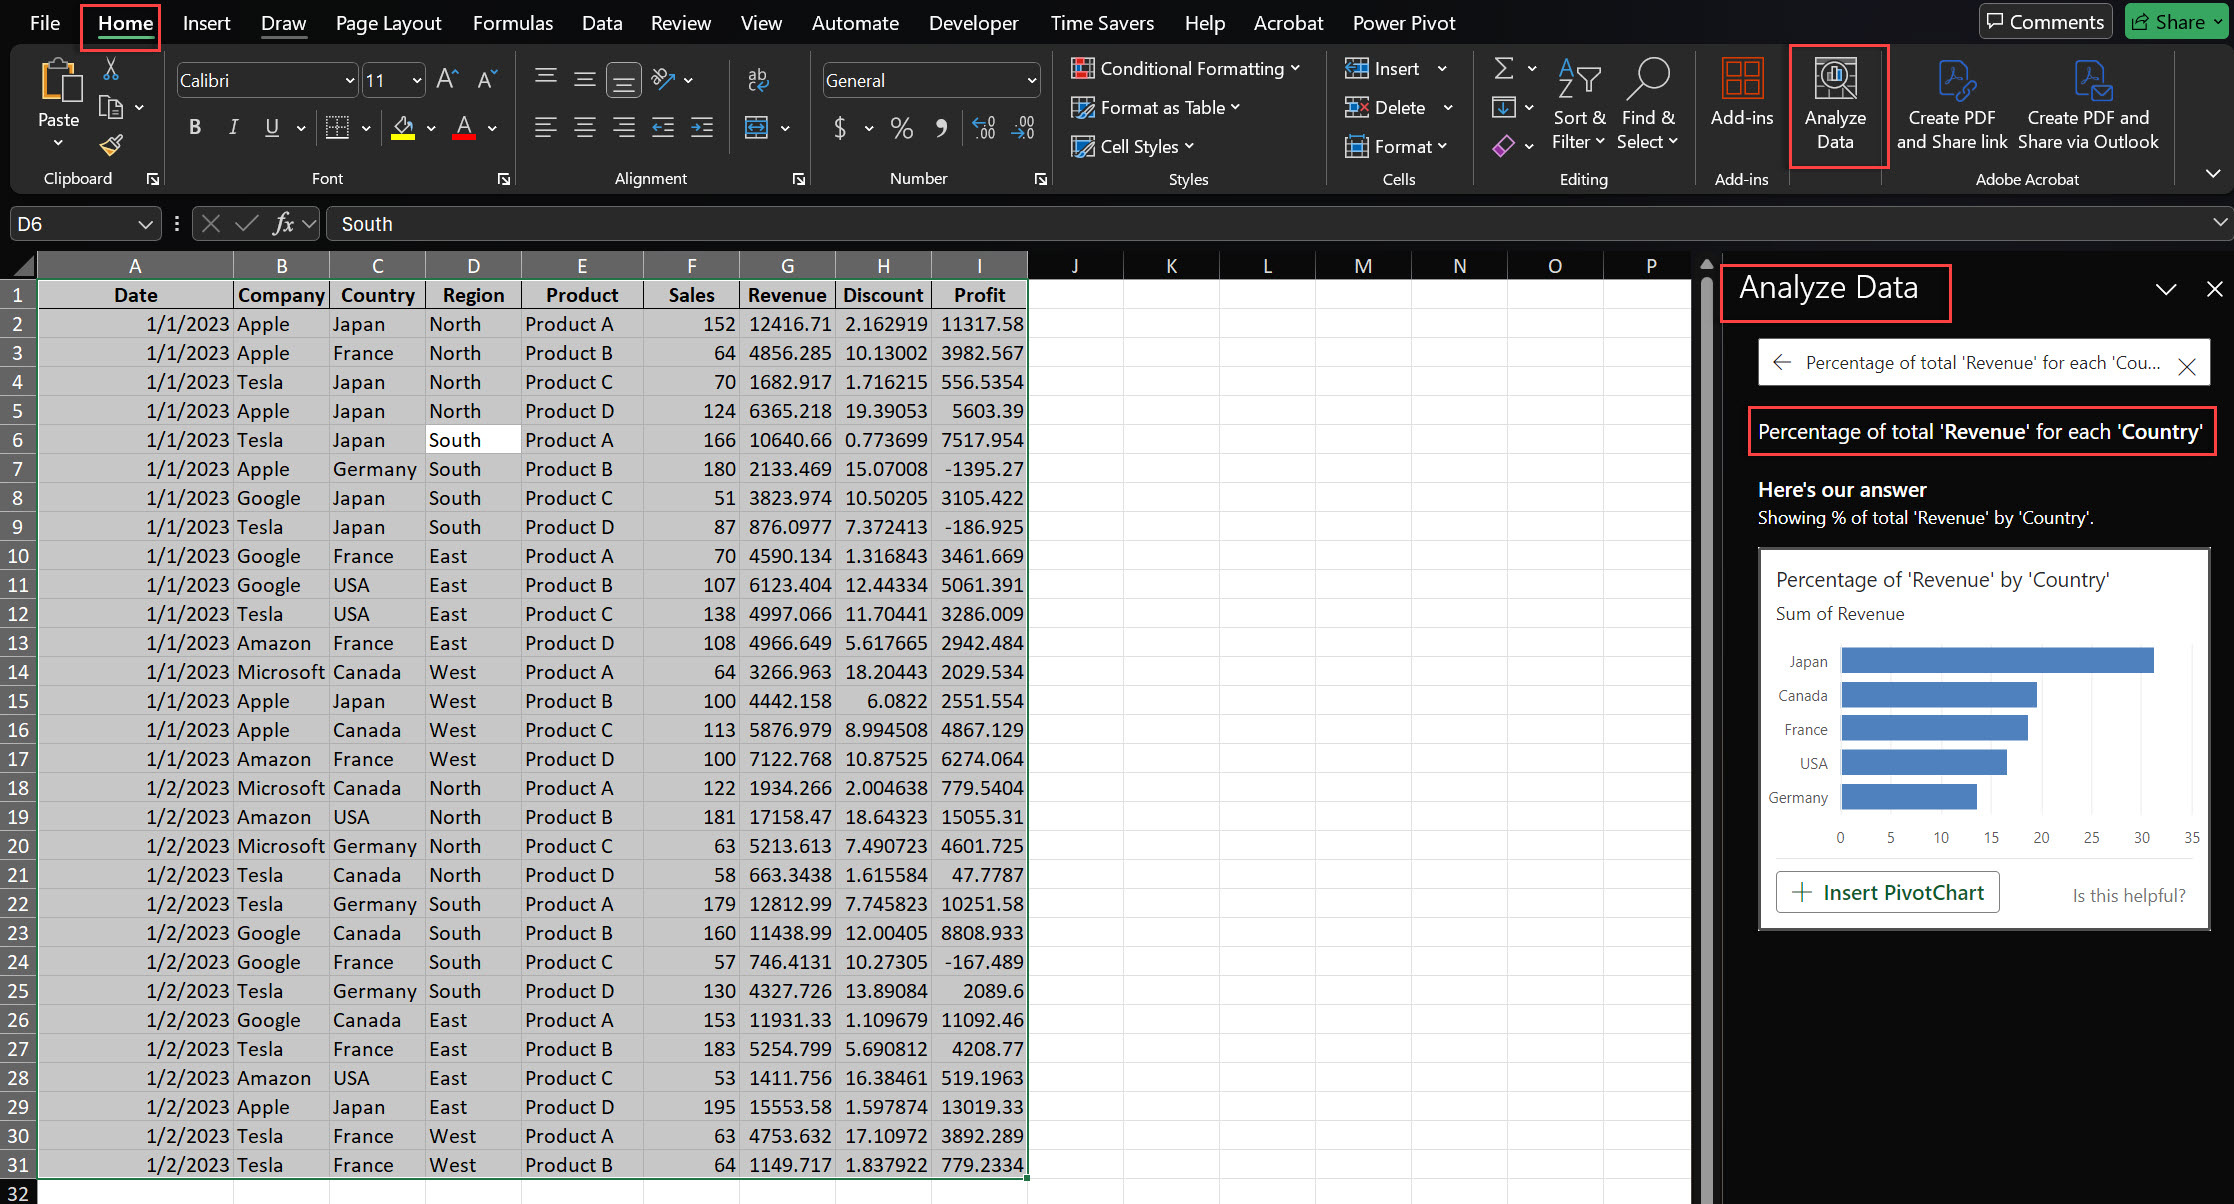
Task: Open the Formulas tab
Action: [x=512, y=22]
